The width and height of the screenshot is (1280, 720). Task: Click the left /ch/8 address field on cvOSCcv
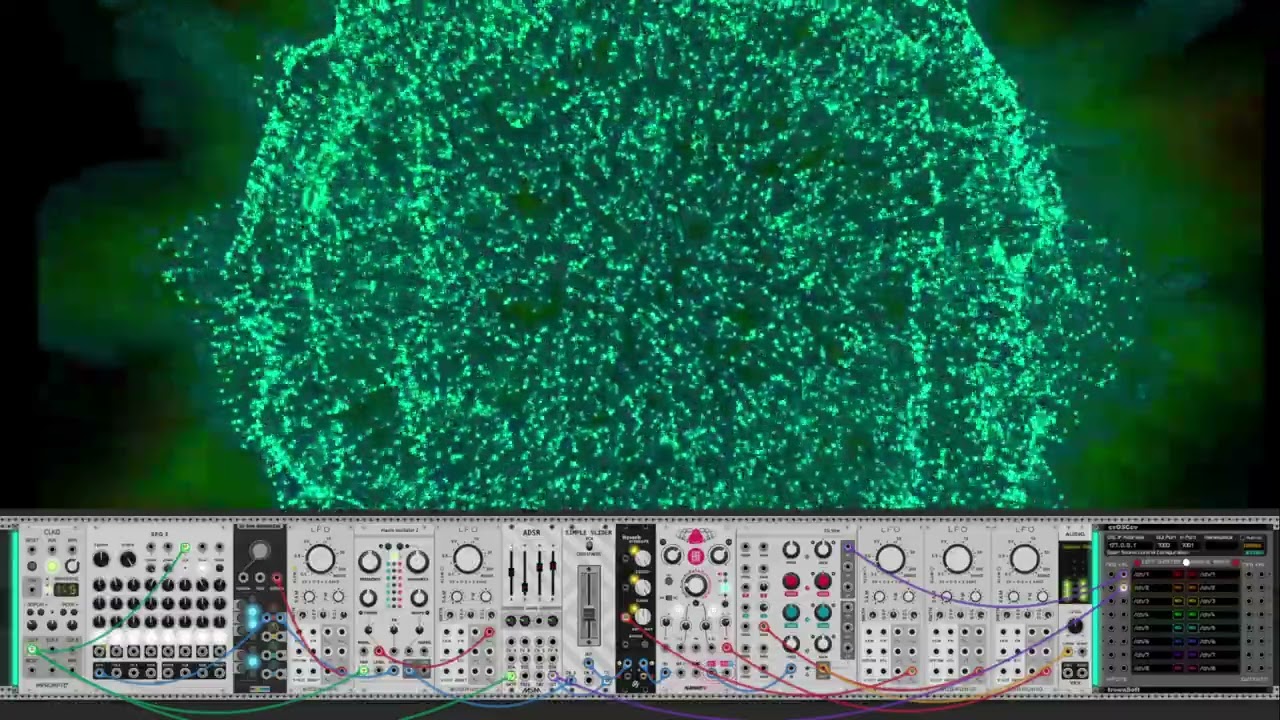coord(1152,668)
